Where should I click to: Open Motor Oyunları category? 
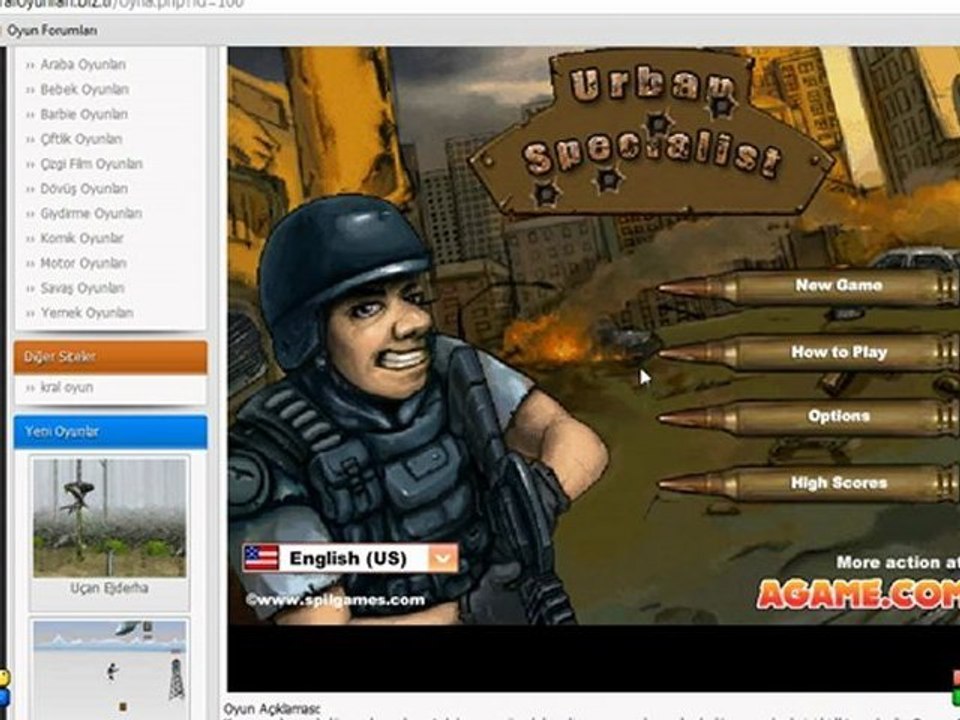tap(83, 263)
